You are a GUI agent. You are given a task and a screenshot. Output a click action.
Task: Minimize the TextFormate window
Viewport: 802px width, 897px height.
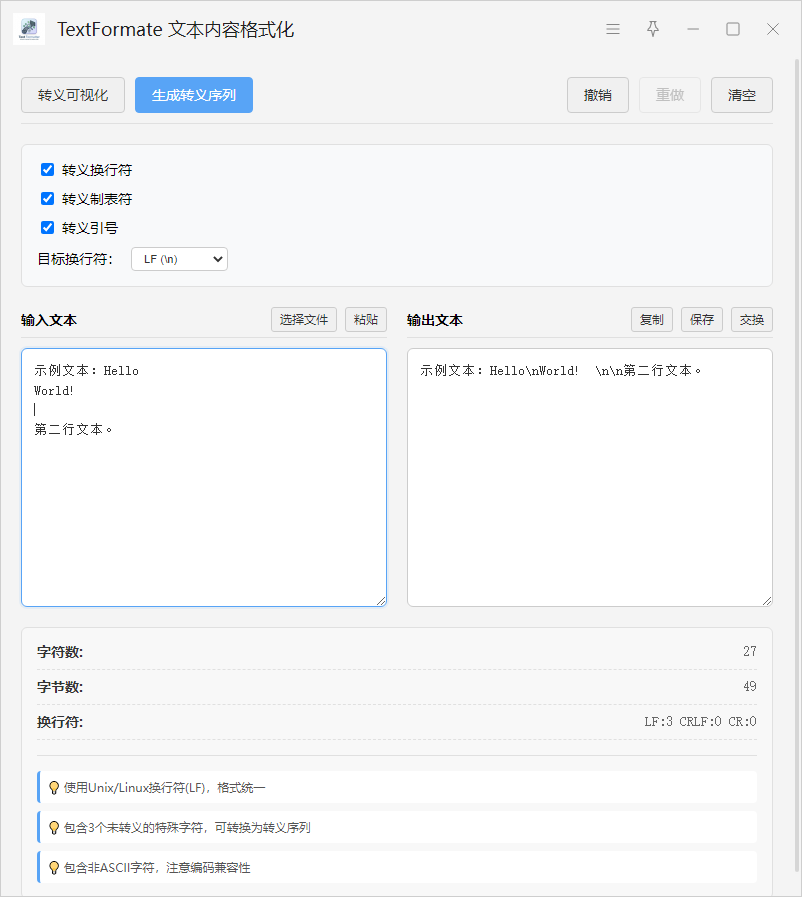(693, 29)
